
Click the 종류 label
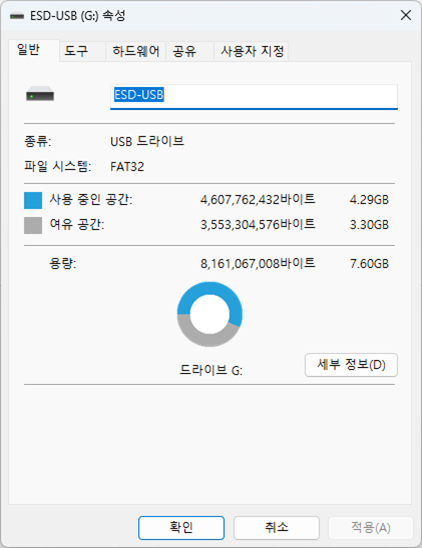coord(37,142)
